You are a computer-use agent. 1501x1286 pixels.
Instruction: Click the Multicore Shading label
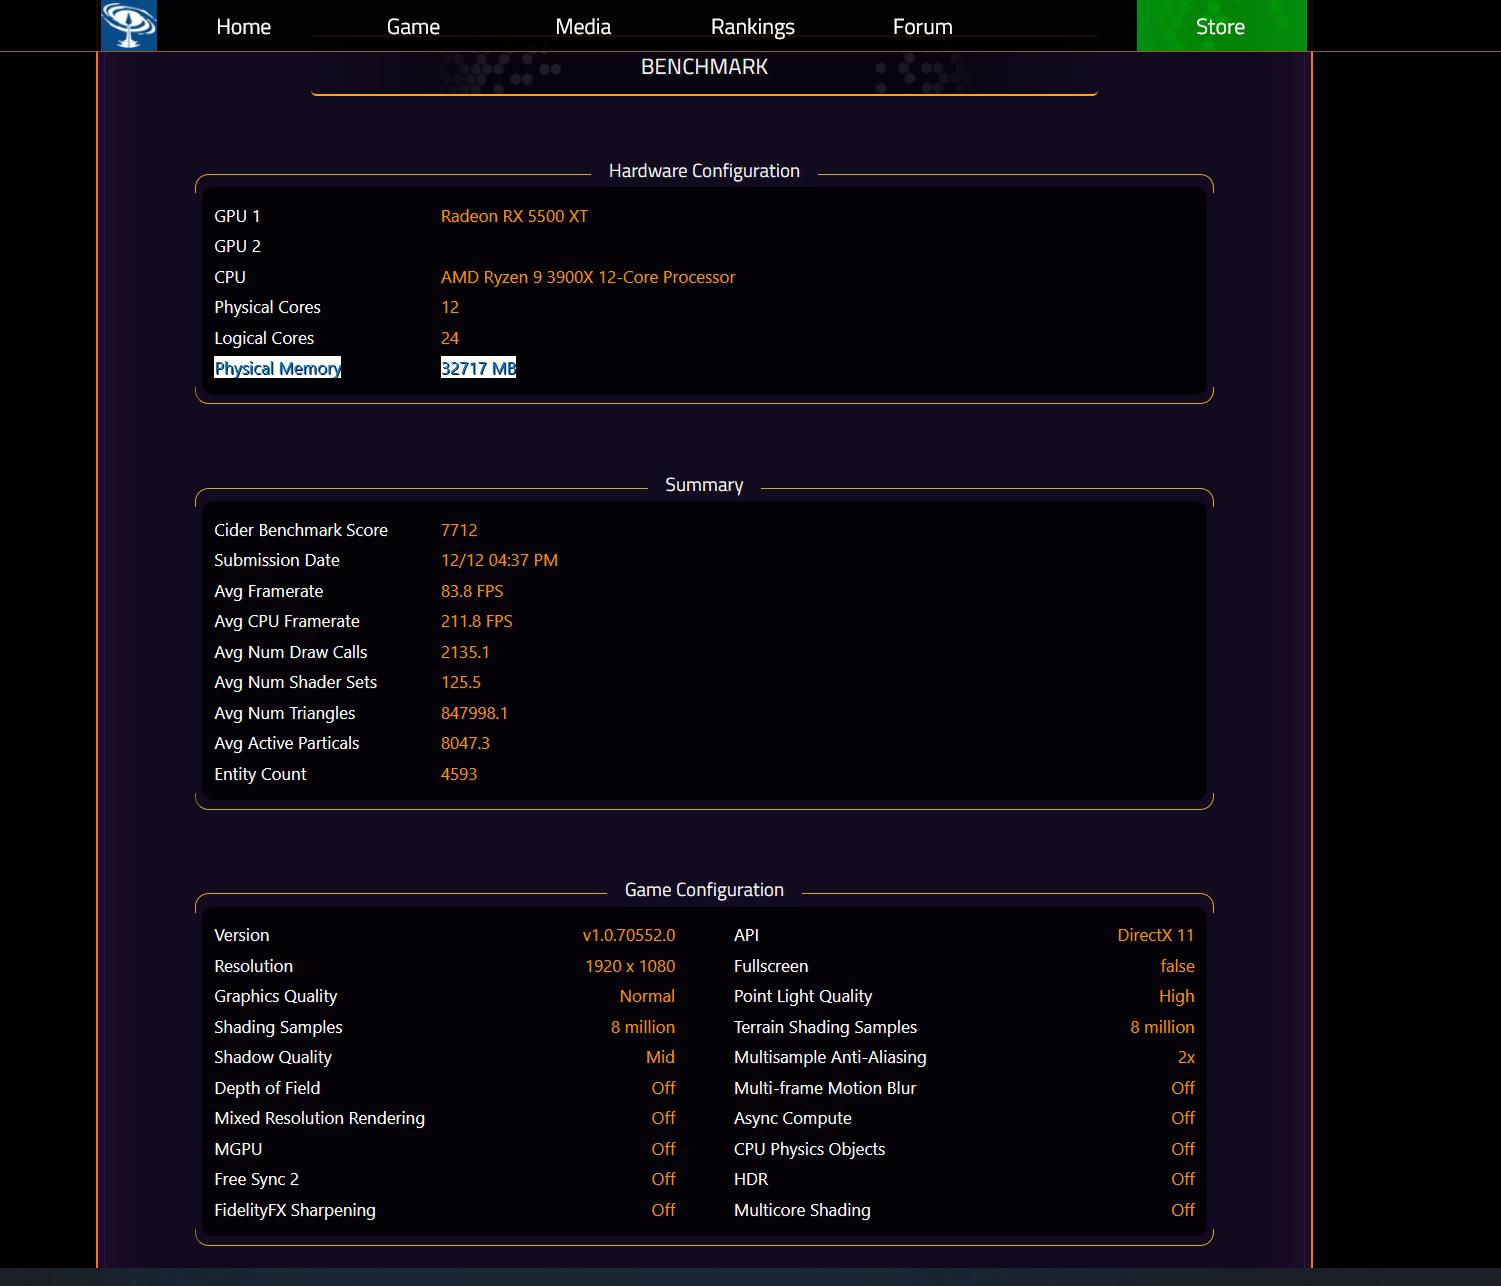pyautogui.click(x=802, y=1210)
